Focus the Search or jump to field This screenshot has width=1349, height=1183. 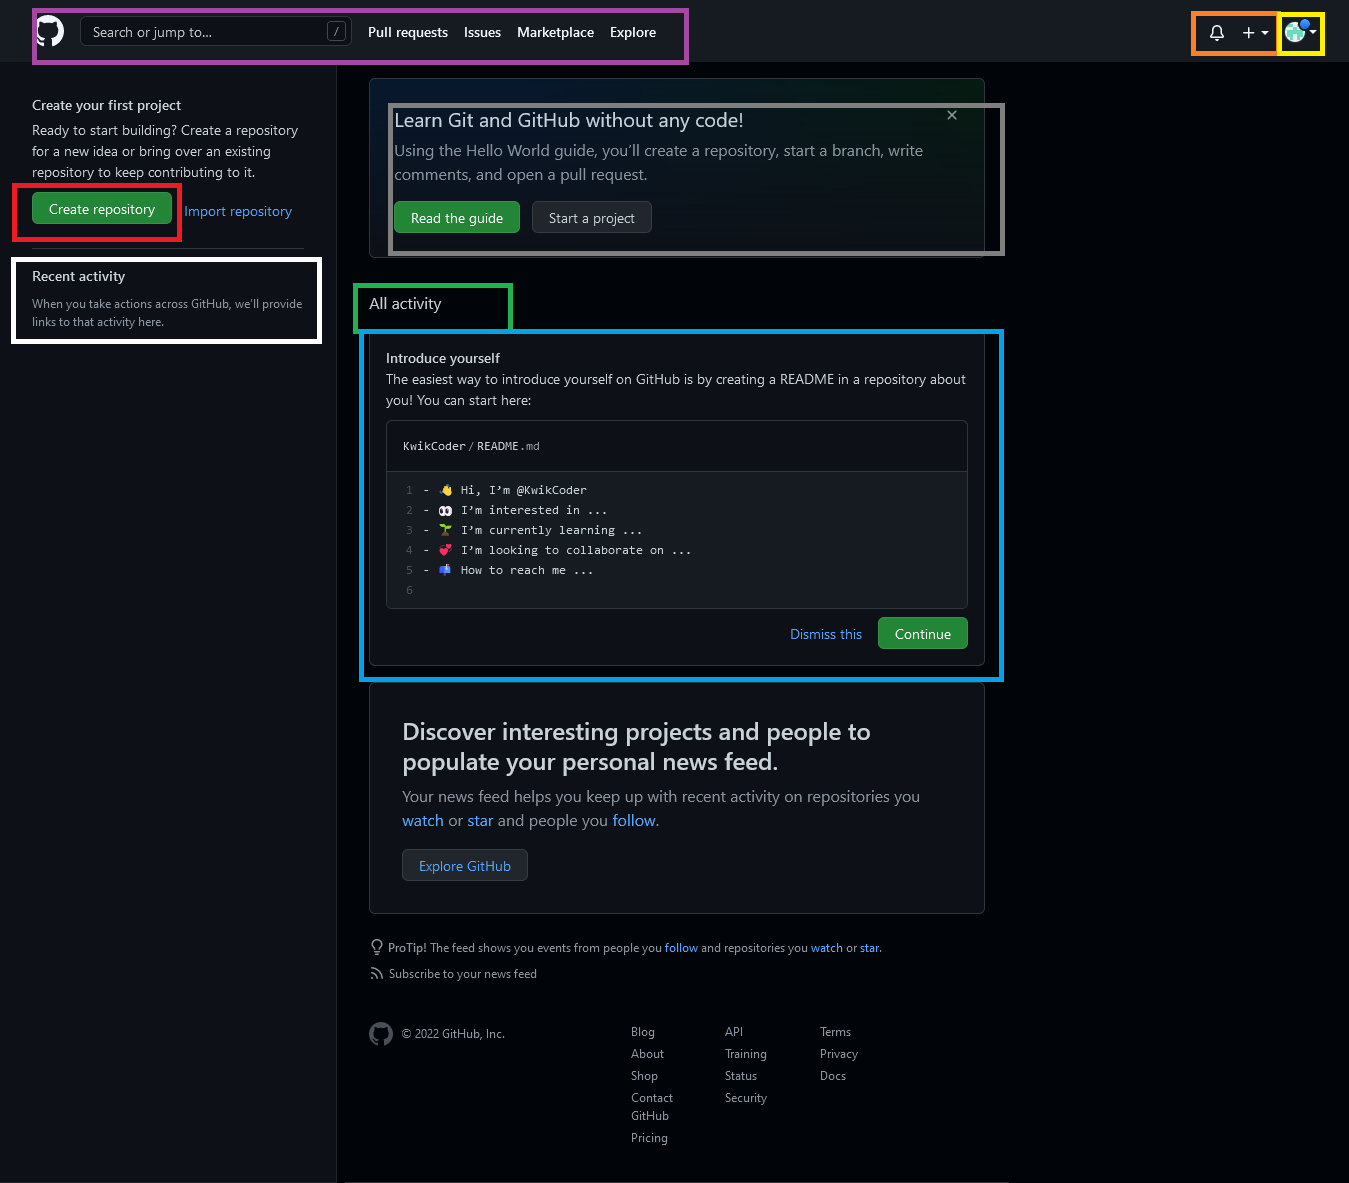[x=216, y=32]
